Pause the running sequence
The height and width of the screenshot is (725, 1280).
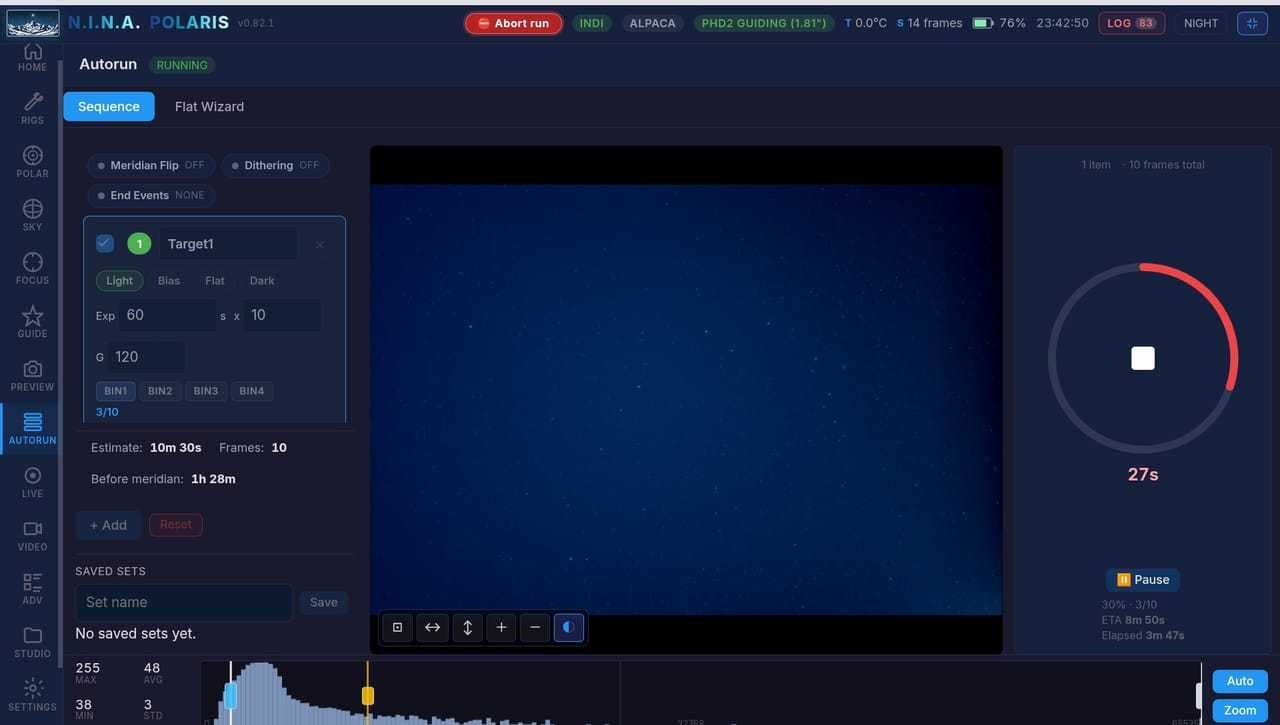tap(1143, 580)
